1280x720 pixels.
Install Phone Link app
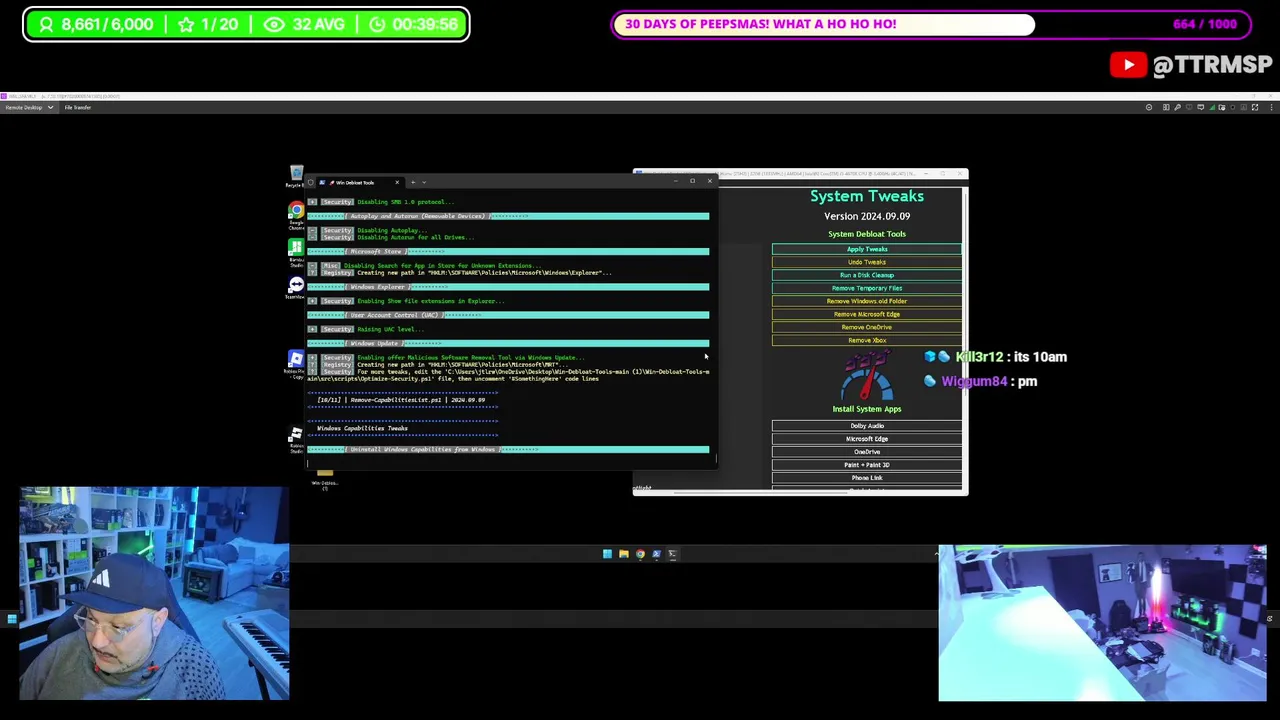click(867, 478)
